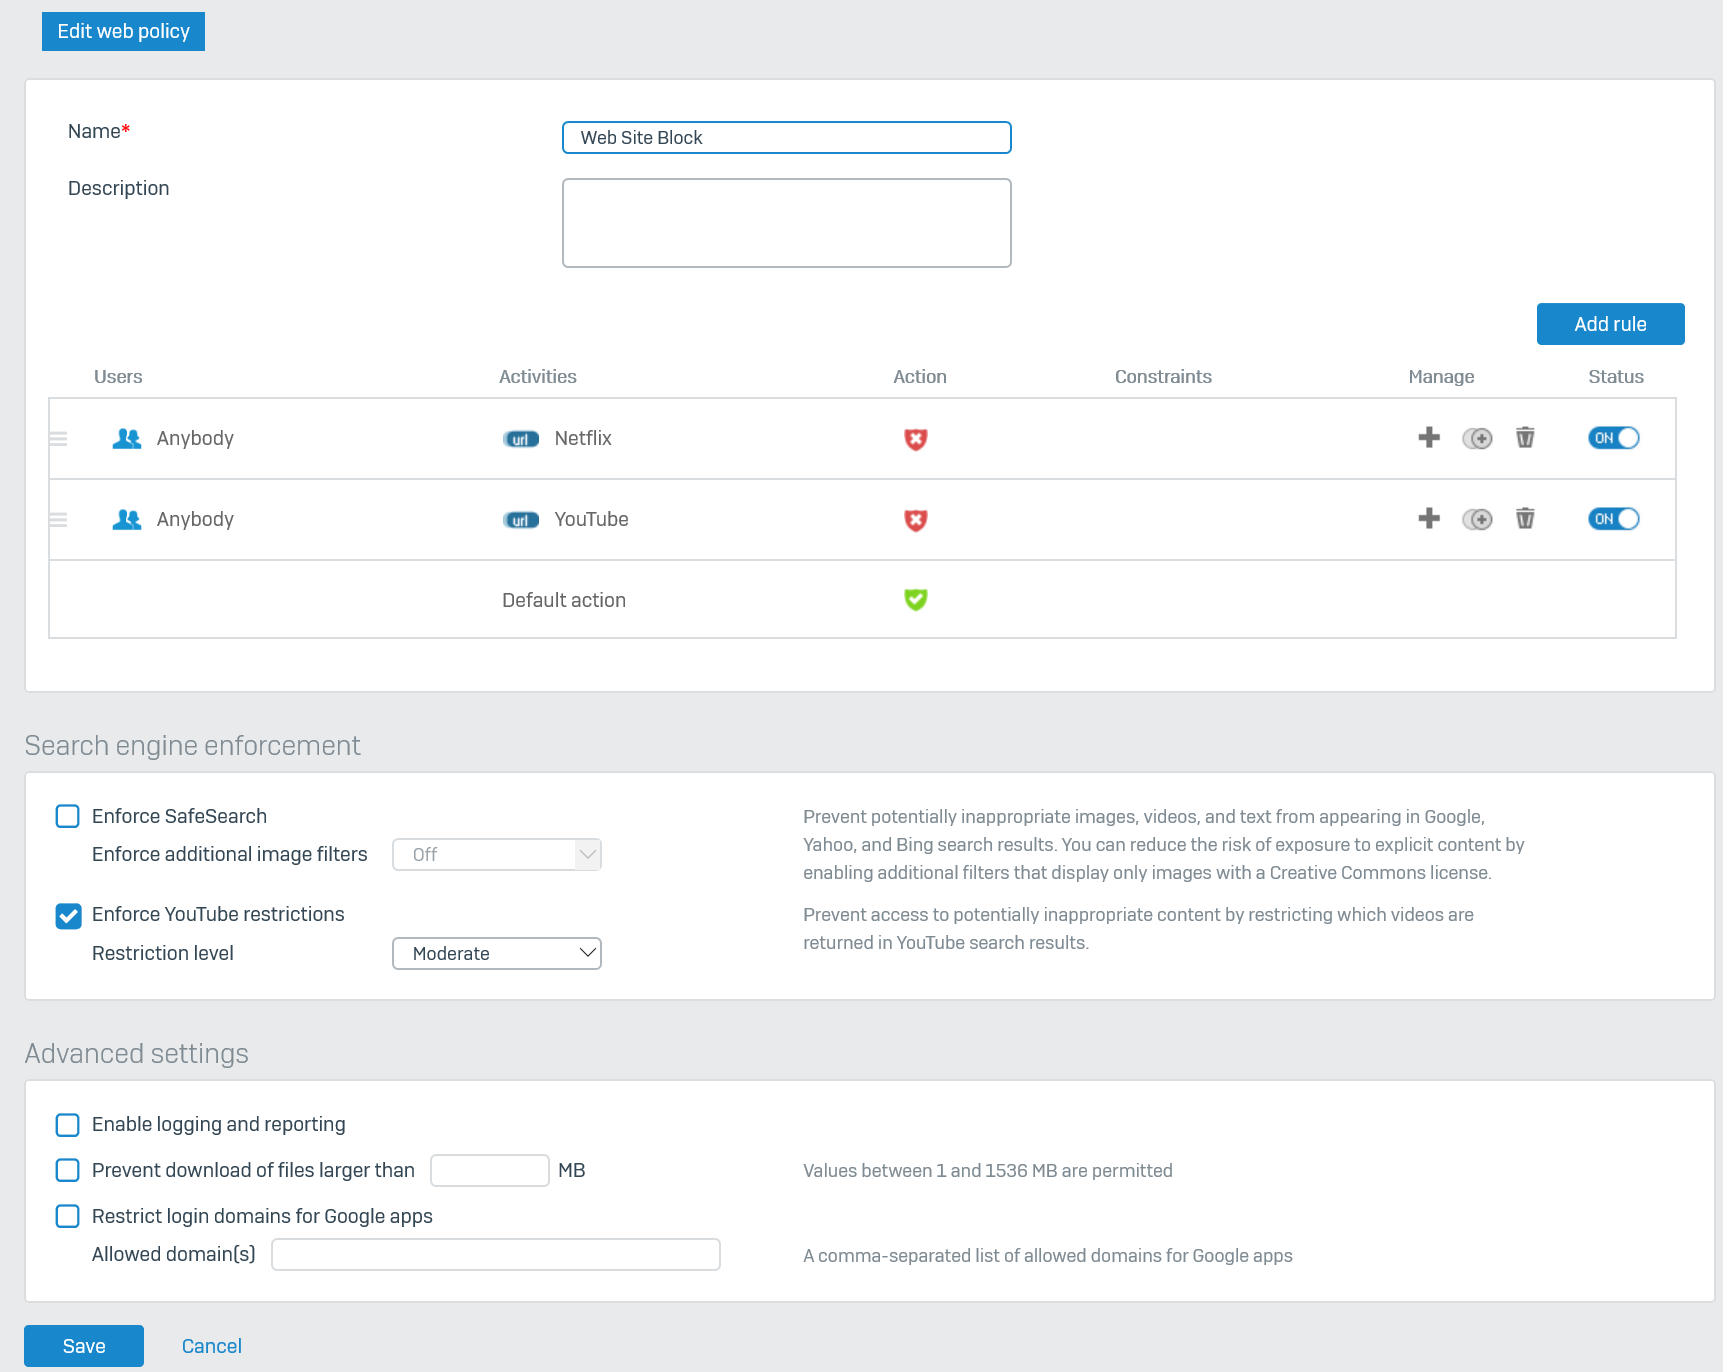Click the Add rule button
Image resolution: width=1723 pixels, height=1372 pixels.
(1610, 324)
